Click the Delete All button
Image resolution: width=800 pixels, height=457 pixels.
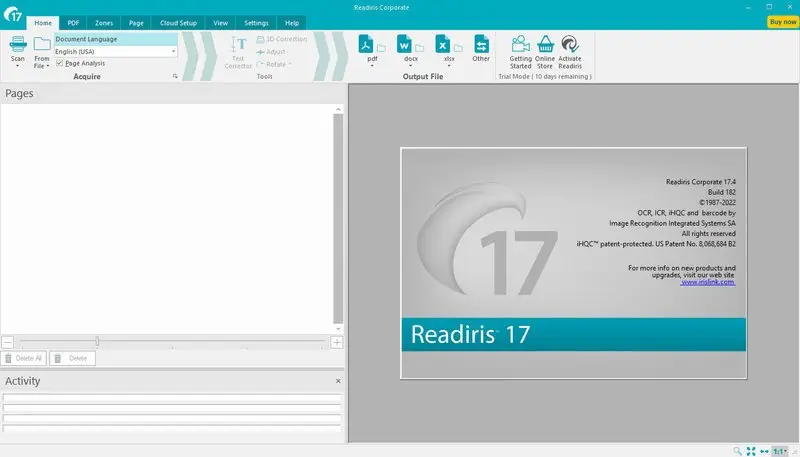pos(23,359)
